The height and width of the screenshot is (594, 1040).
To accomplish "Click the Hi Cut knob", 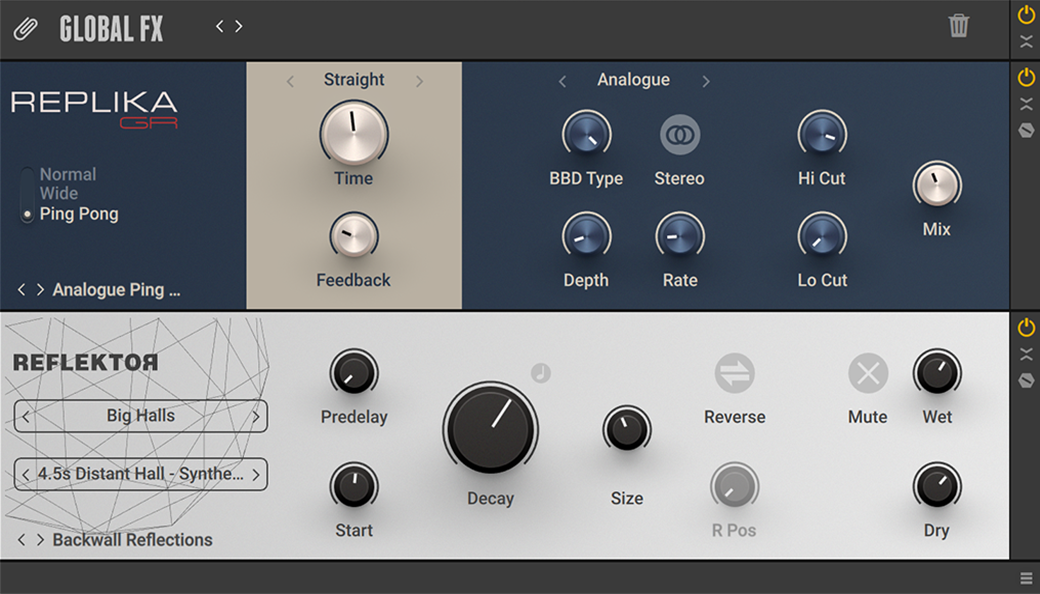I will 822,135.
